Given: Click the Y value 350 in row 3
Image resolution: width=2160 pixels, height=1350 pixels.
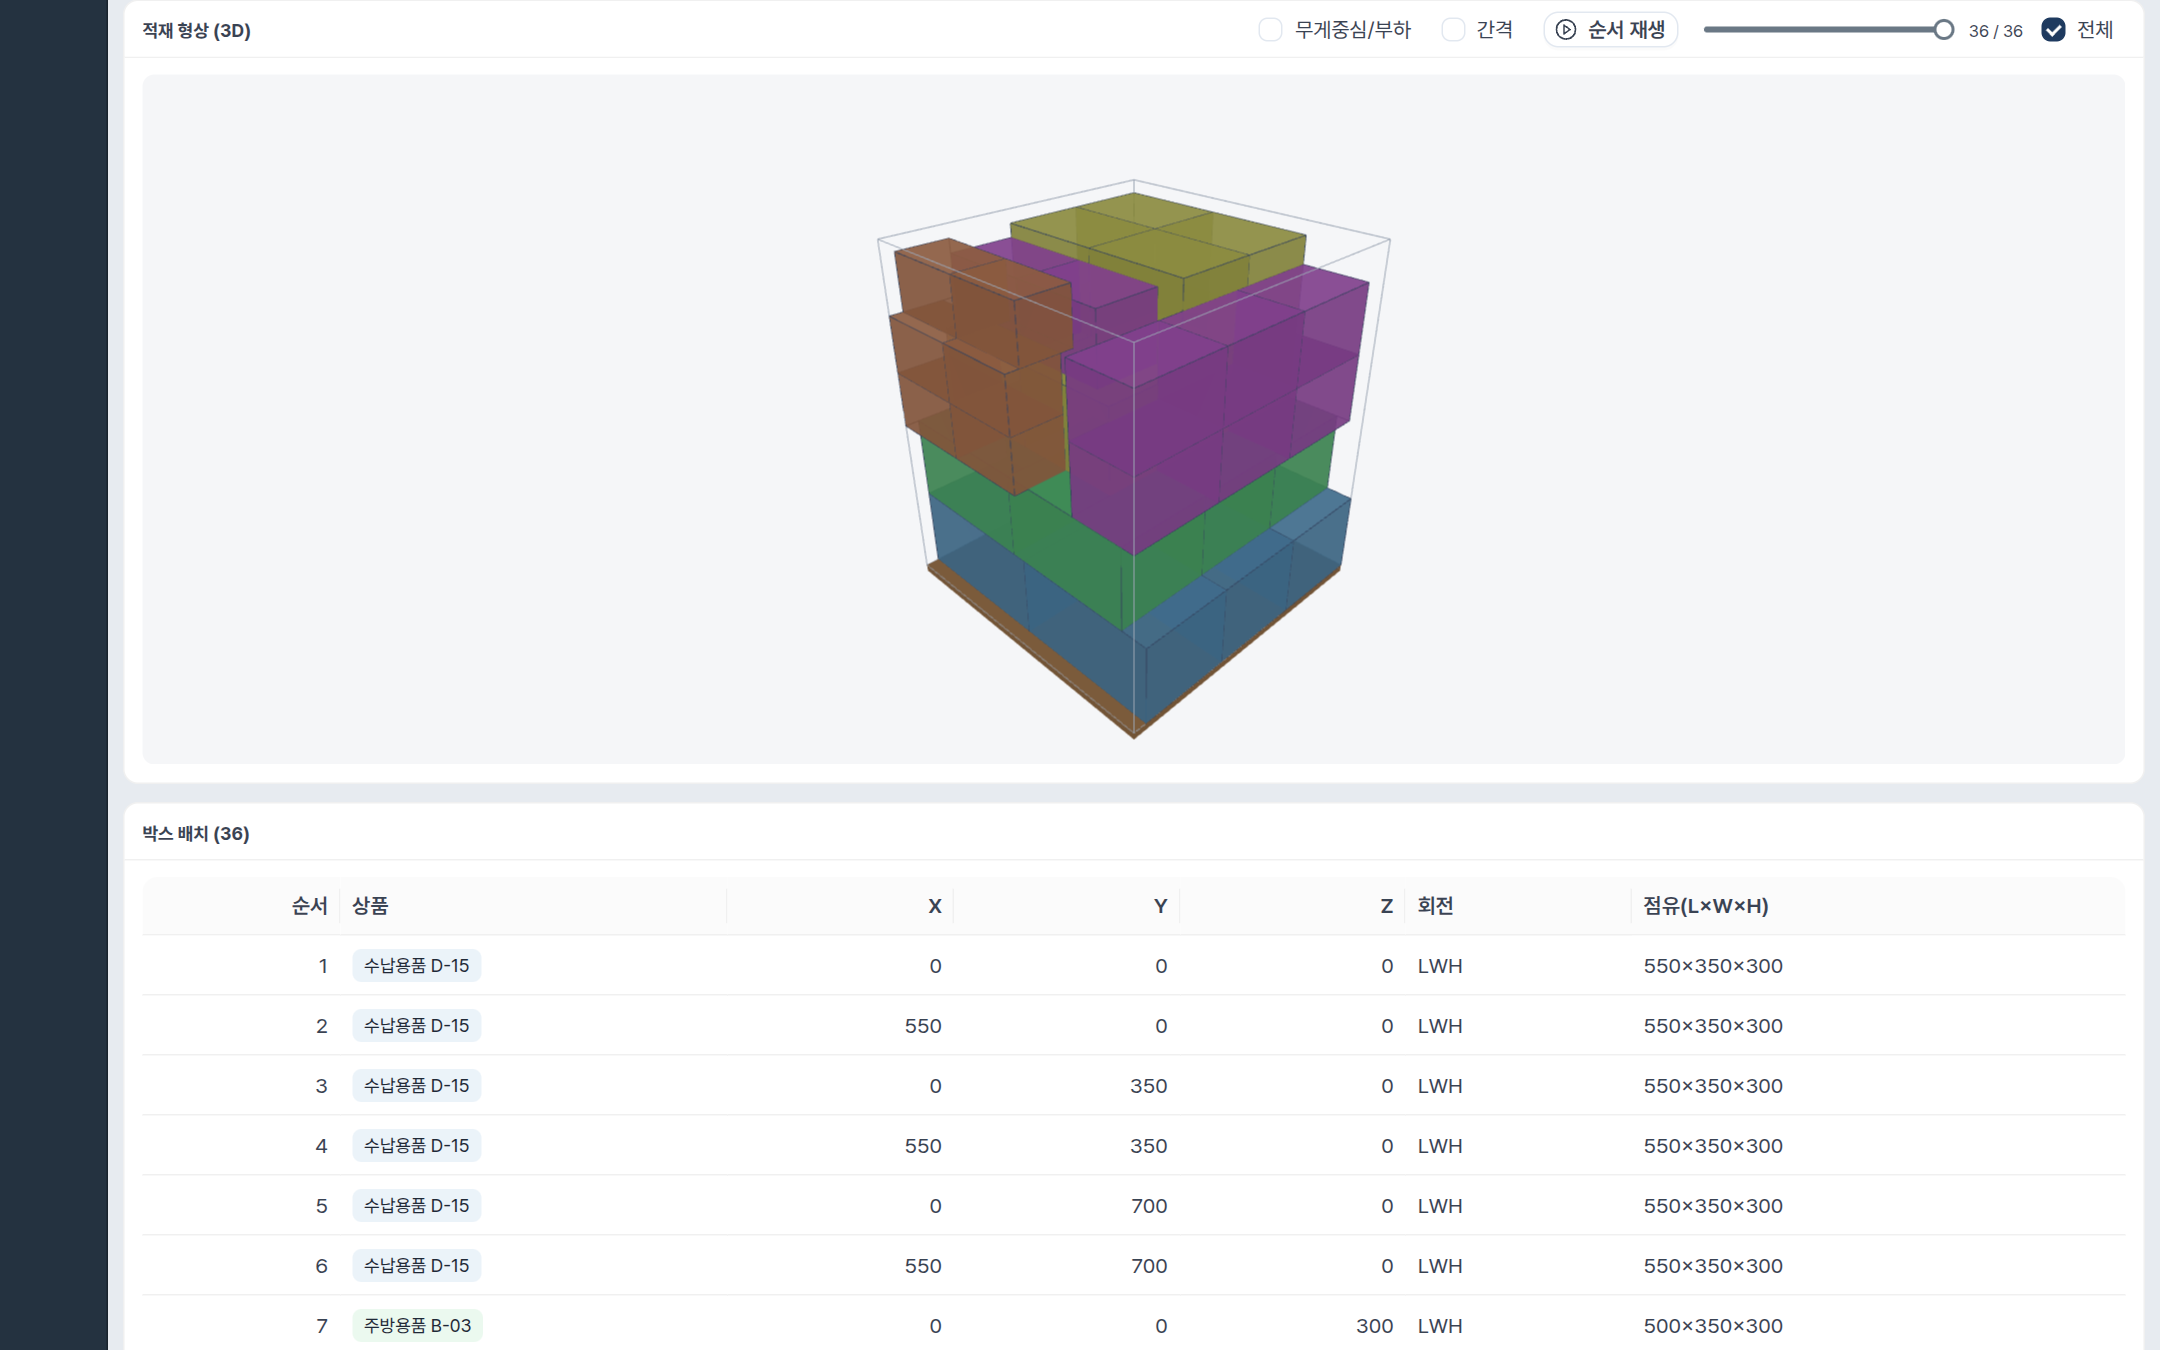Looking at the screenshot, I should (1149, 1086).
